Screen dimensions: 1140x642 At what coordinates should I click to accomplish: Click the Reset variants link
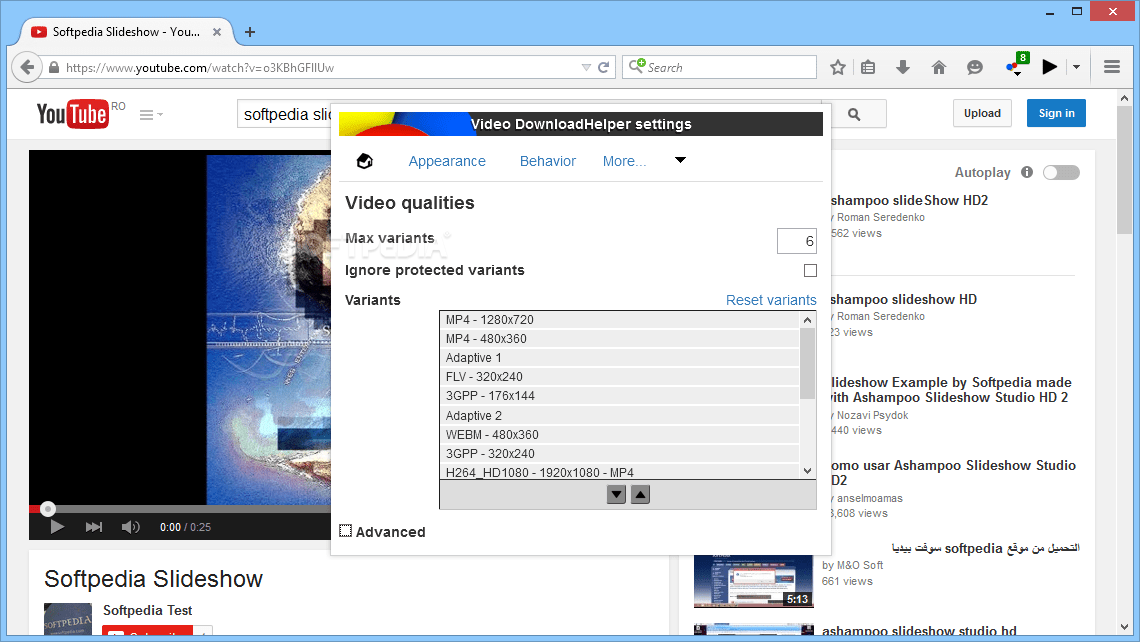[771, 299]
